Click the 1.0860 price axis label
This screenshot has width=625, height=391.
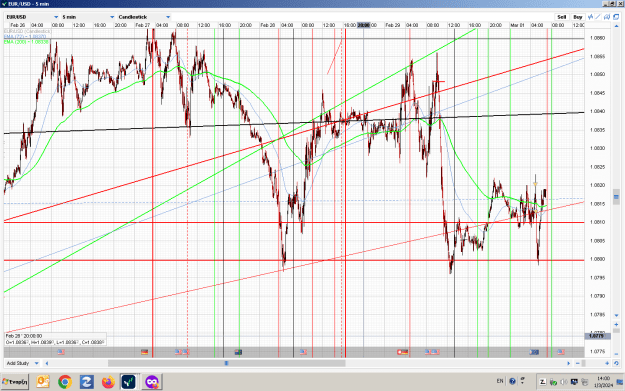pos(597,38)
